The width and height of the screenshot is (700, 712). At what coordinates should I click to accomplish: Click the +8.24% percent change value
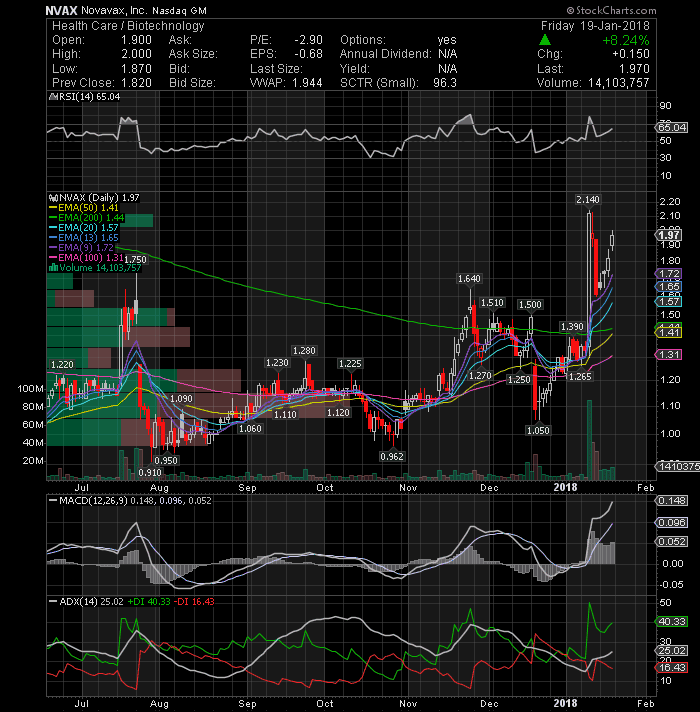tap(626, 40)
